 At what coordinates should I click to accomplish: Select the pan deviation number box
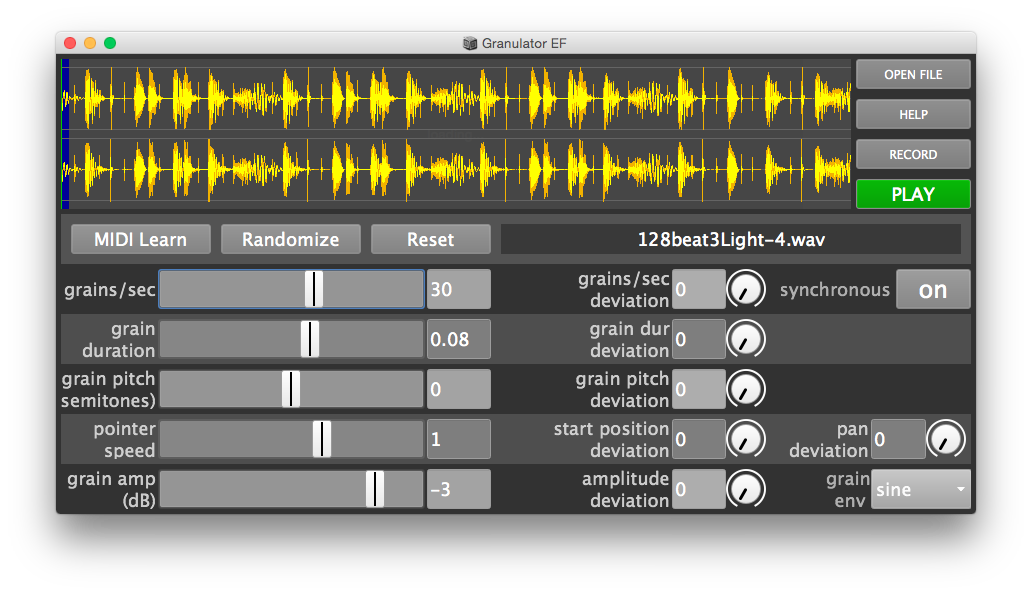(898, 439)
